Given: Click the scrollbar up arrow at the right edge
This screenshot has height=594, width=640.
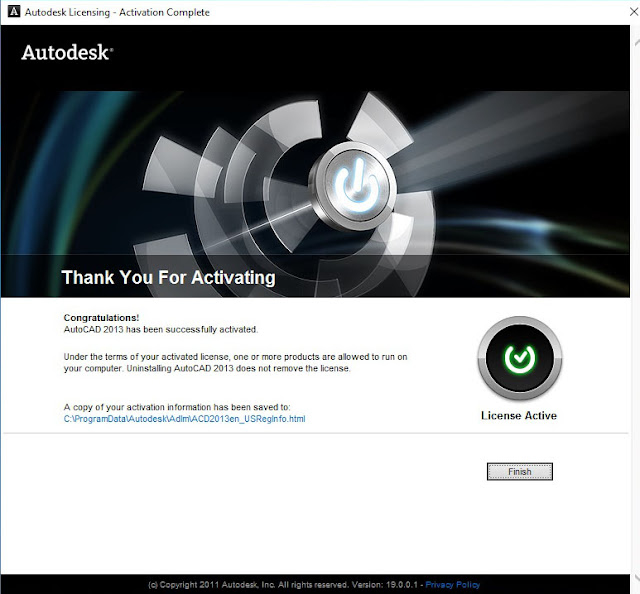Looking at the screenshot, I should pyautogui.click(x=636, y=42).
